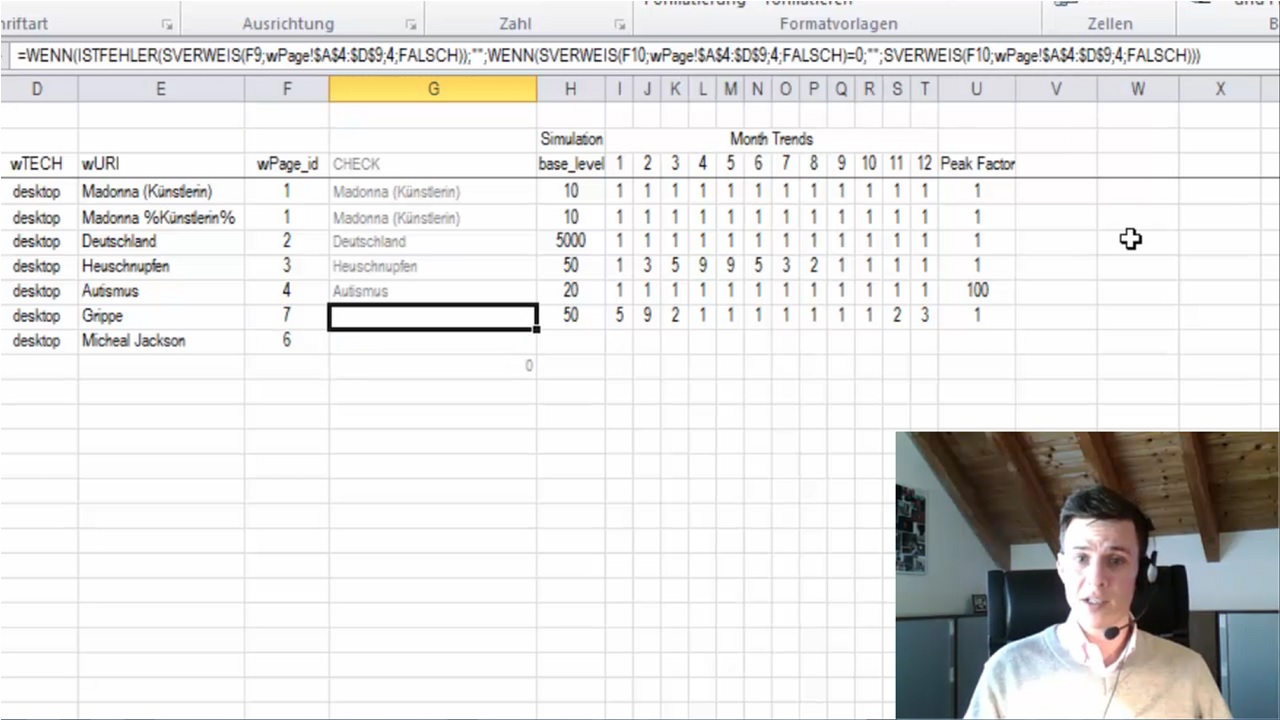Click the wPage_id header cell
Image resolution: width=1280 pixels, height=720 pixels.
(x=287, y=164)
